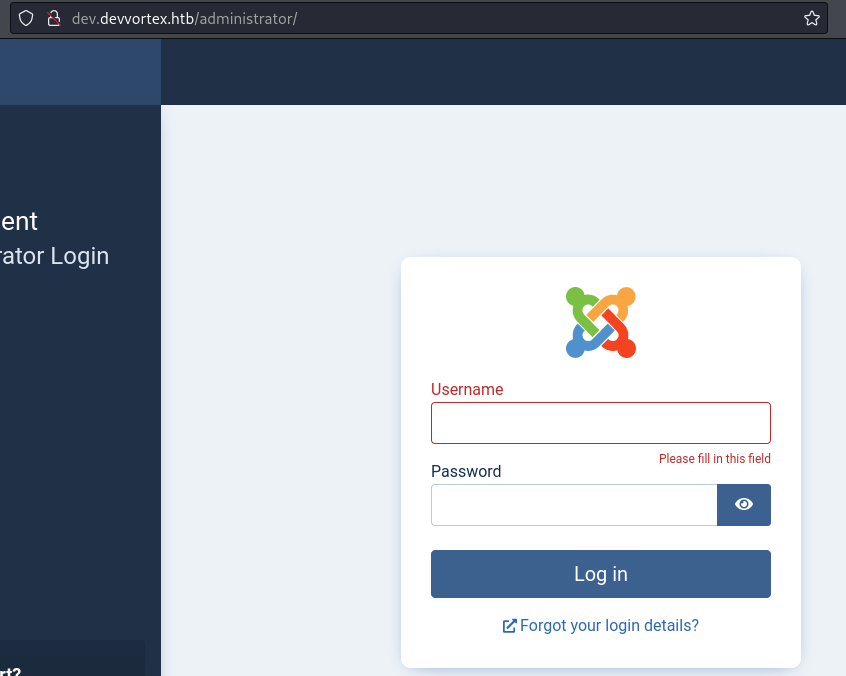Click the Password label
Viewport: 846px width, 676px height.
(x=466, y=471)
